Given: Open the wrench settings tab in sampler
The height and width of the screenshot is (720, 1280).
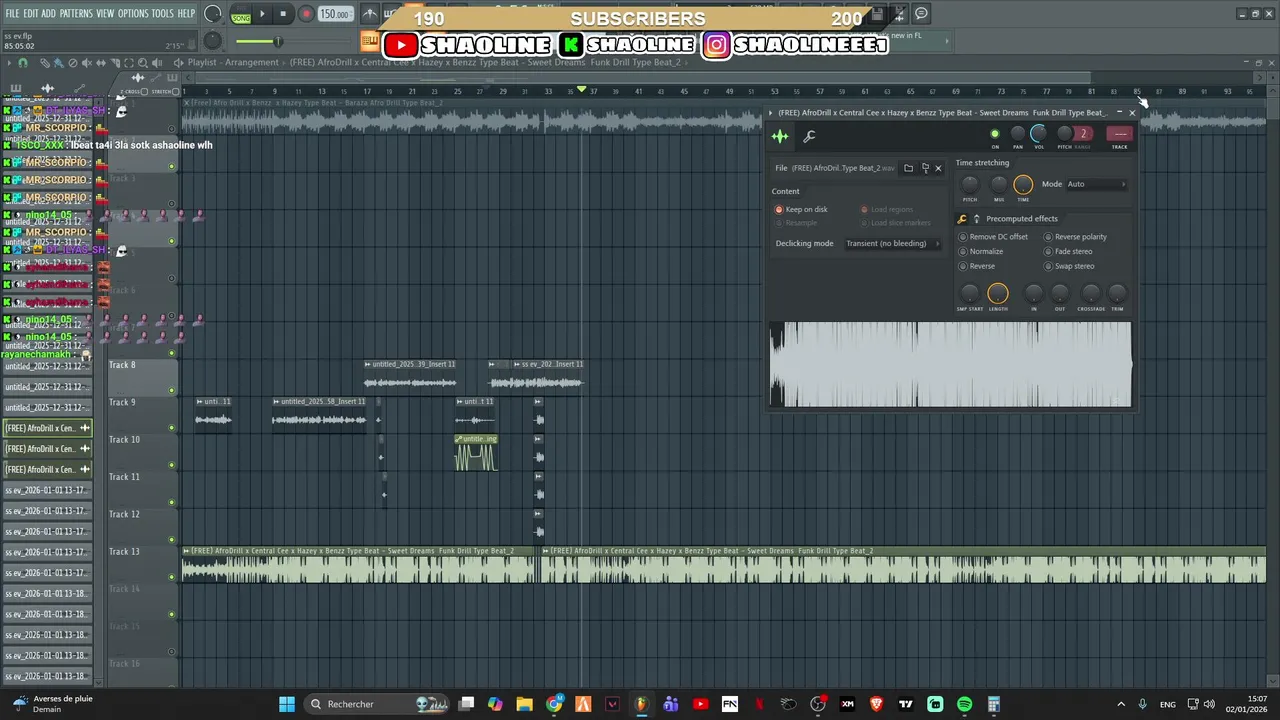Looking at the screenshot, I should point(809,136).
